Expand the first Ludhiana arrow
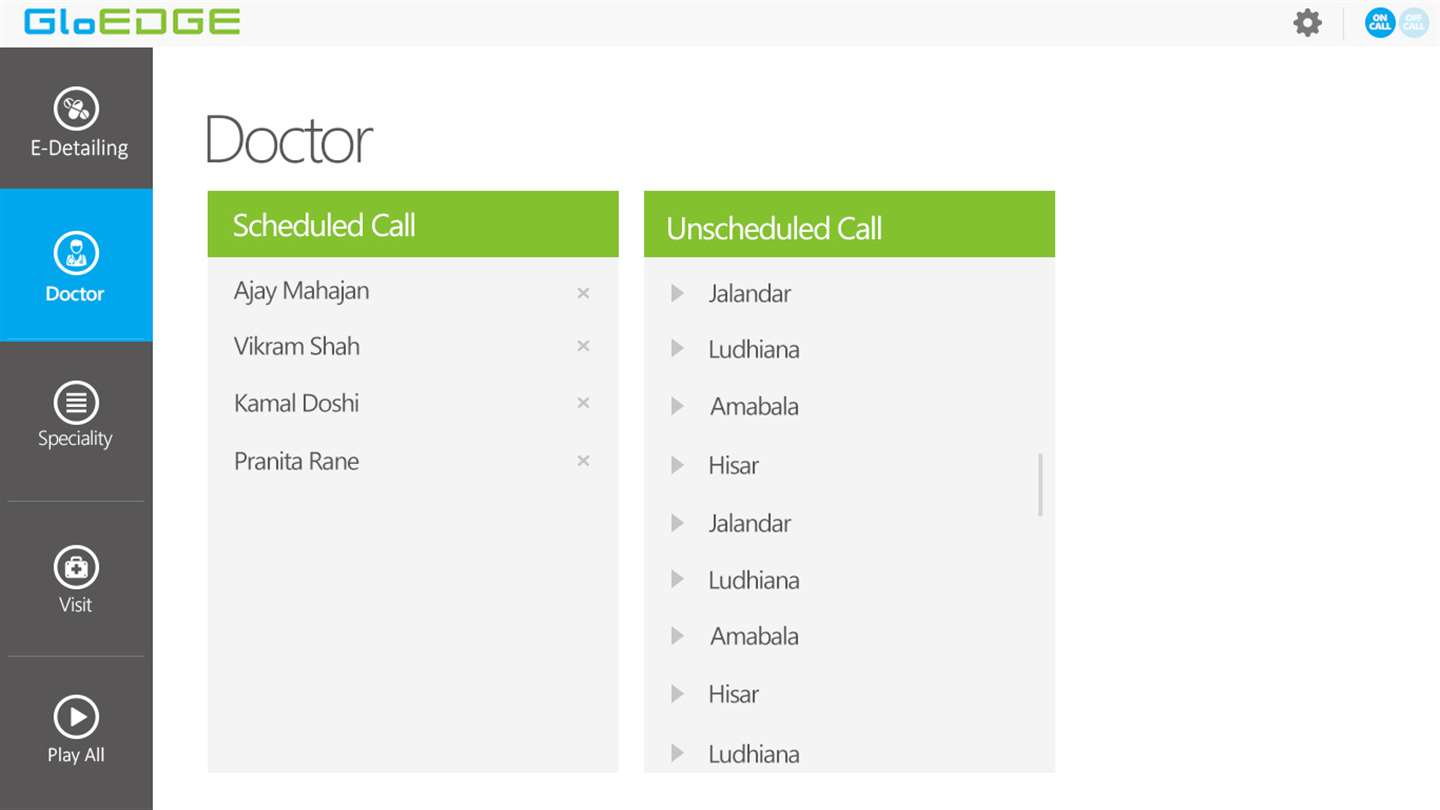The height and width of the screenshot is (810, 1440). pos(677,349)
